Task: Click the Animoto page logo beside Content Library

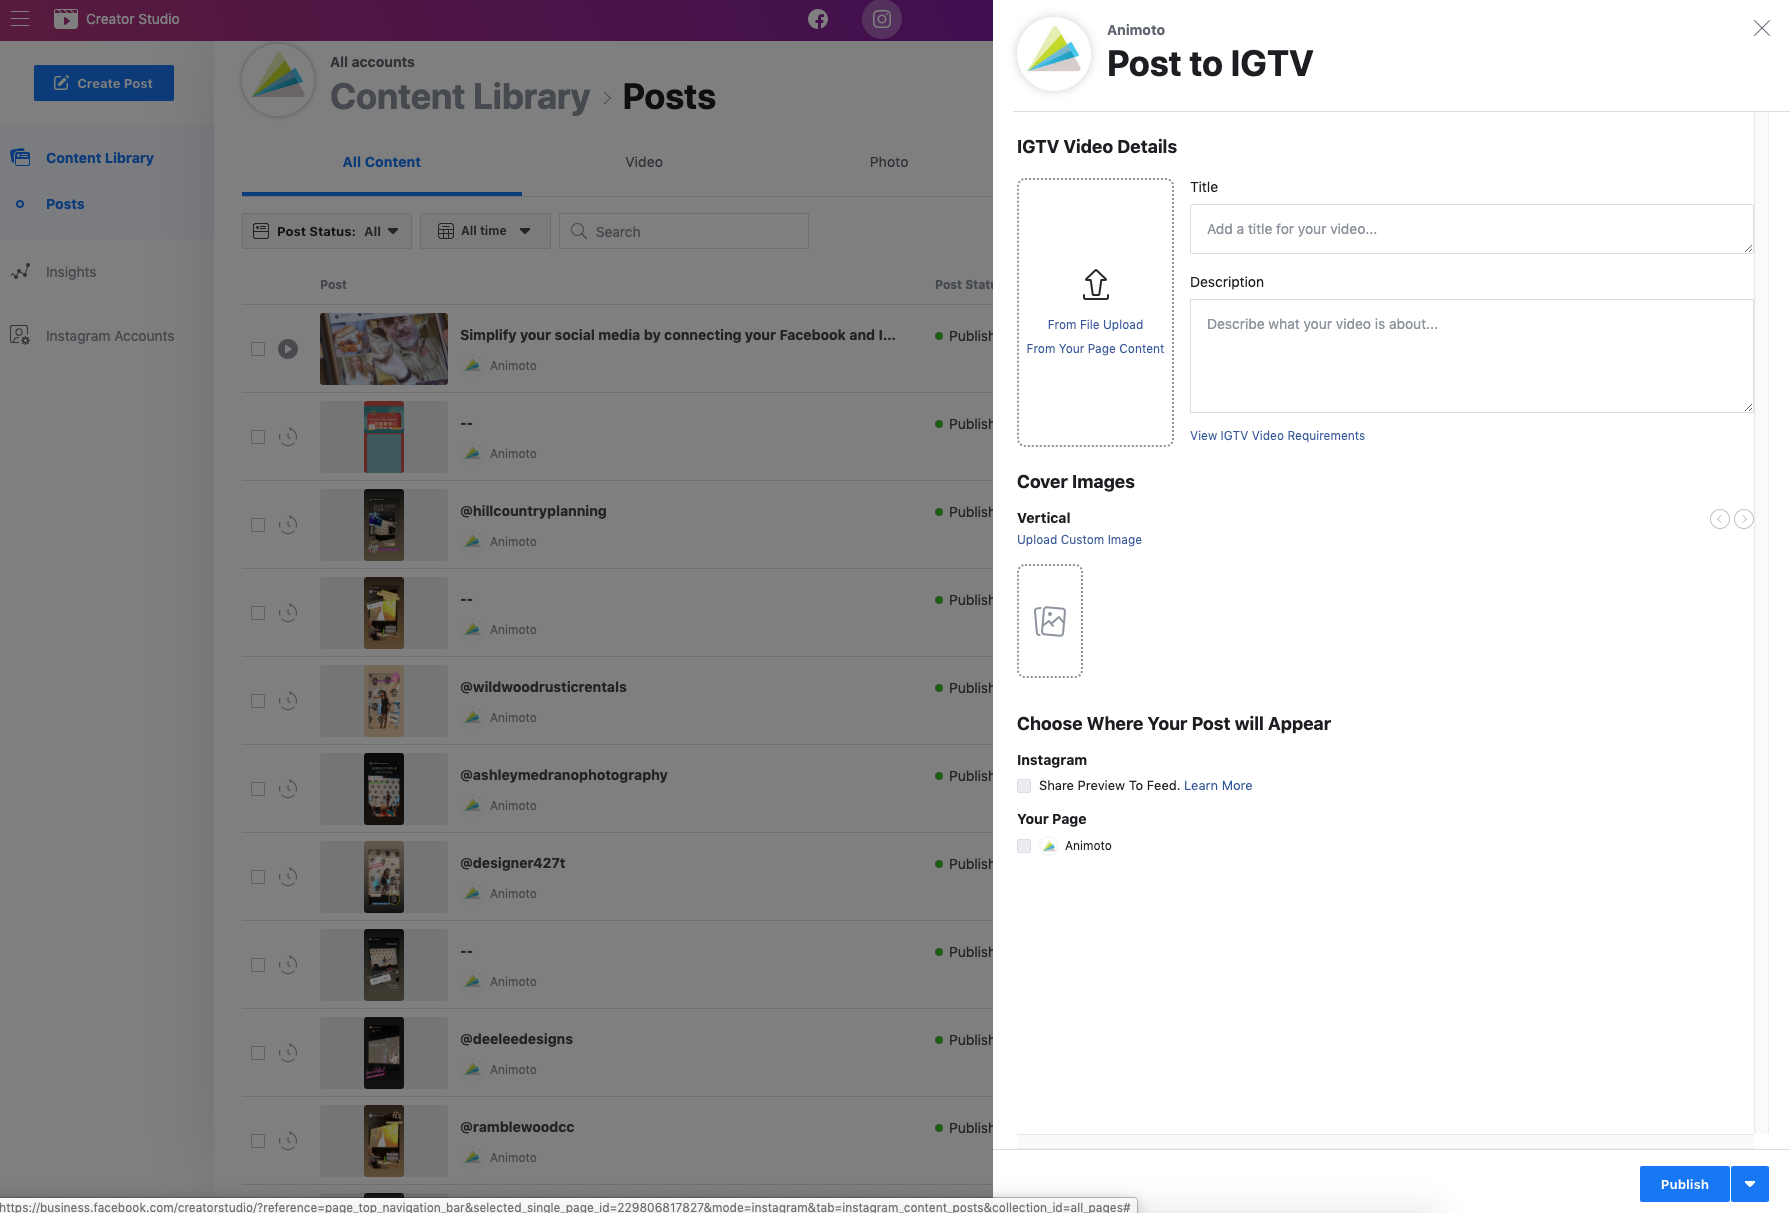Action: (278, 80)
